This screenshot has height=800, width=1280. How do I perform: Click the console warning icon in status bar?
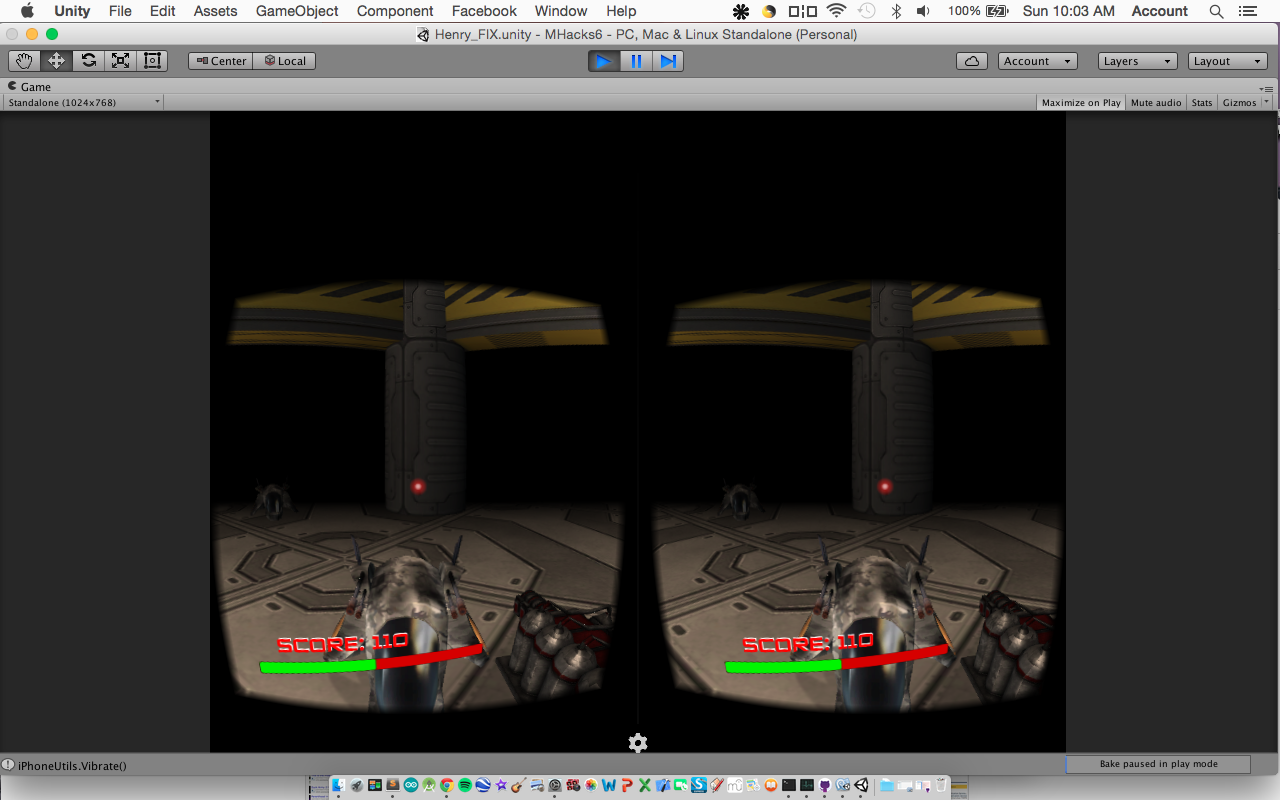8,765
